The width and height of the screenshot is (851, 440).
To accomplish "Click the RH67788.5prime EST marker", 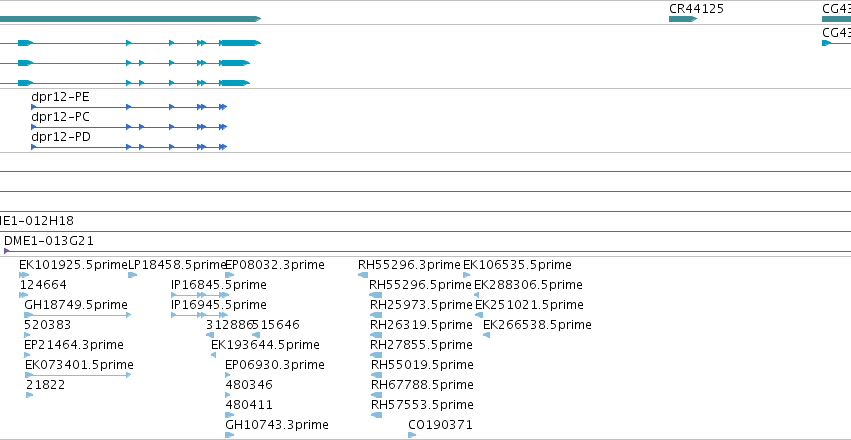I will point(376,395).
